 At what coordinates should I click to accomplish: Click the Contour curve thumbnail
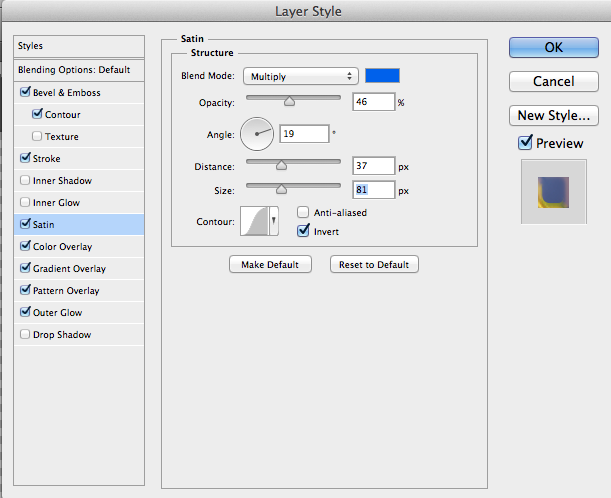point(254,221)
